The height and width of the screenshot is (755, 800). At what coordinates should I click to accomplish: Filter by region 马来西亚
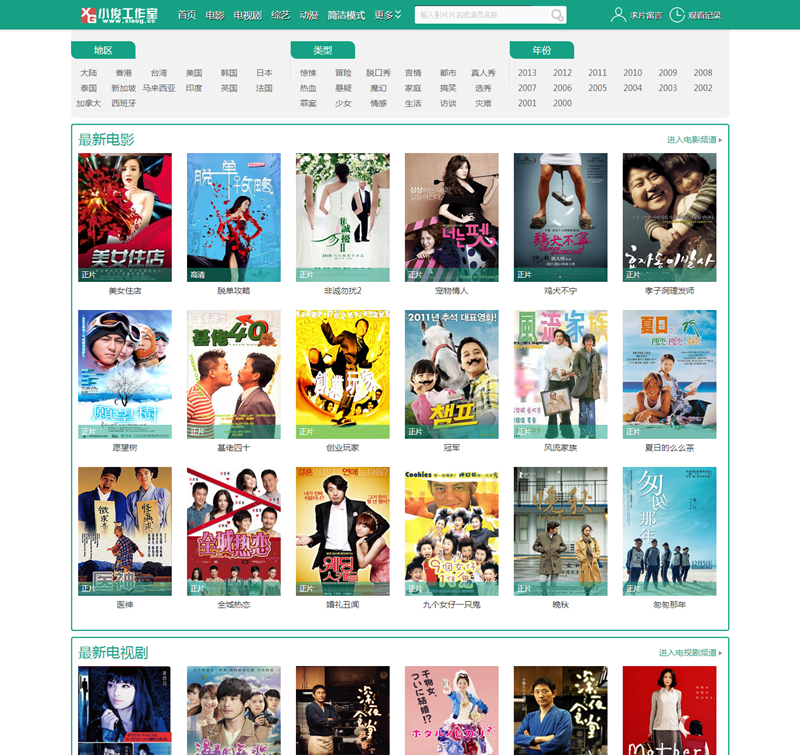tap(159, 88)
